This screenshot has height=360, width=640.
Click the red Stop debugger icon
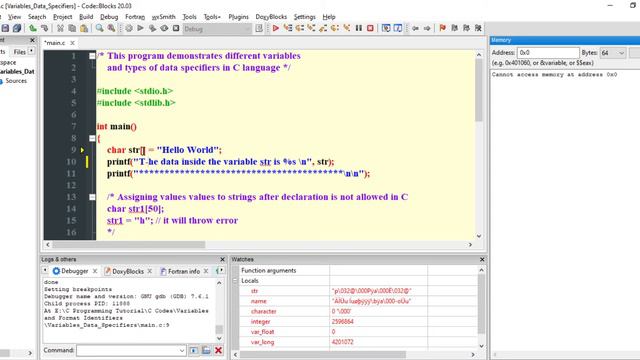pyautogui.click(x=370, y=28)
